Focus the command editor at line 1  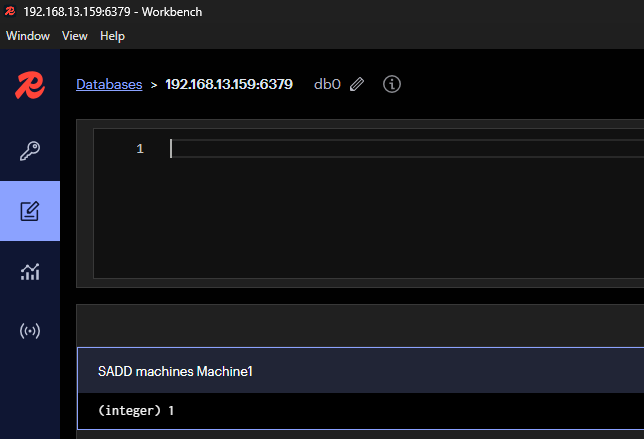pyautogui.click(x=407, y=148)
